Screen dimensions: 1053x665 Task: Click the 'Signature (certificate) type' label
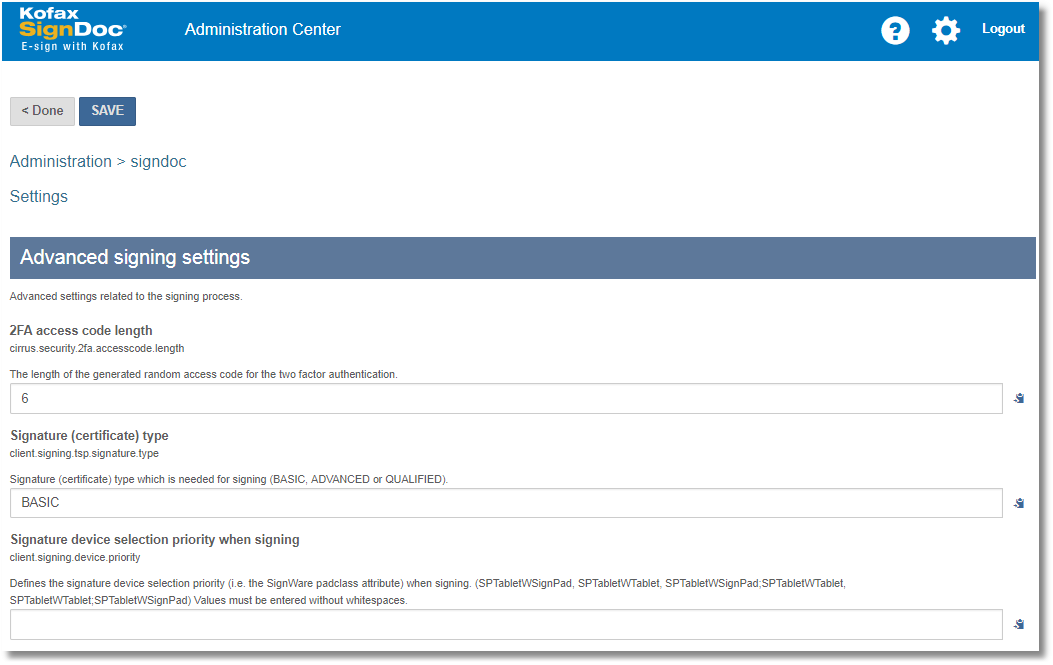click(x=89, y=435)
